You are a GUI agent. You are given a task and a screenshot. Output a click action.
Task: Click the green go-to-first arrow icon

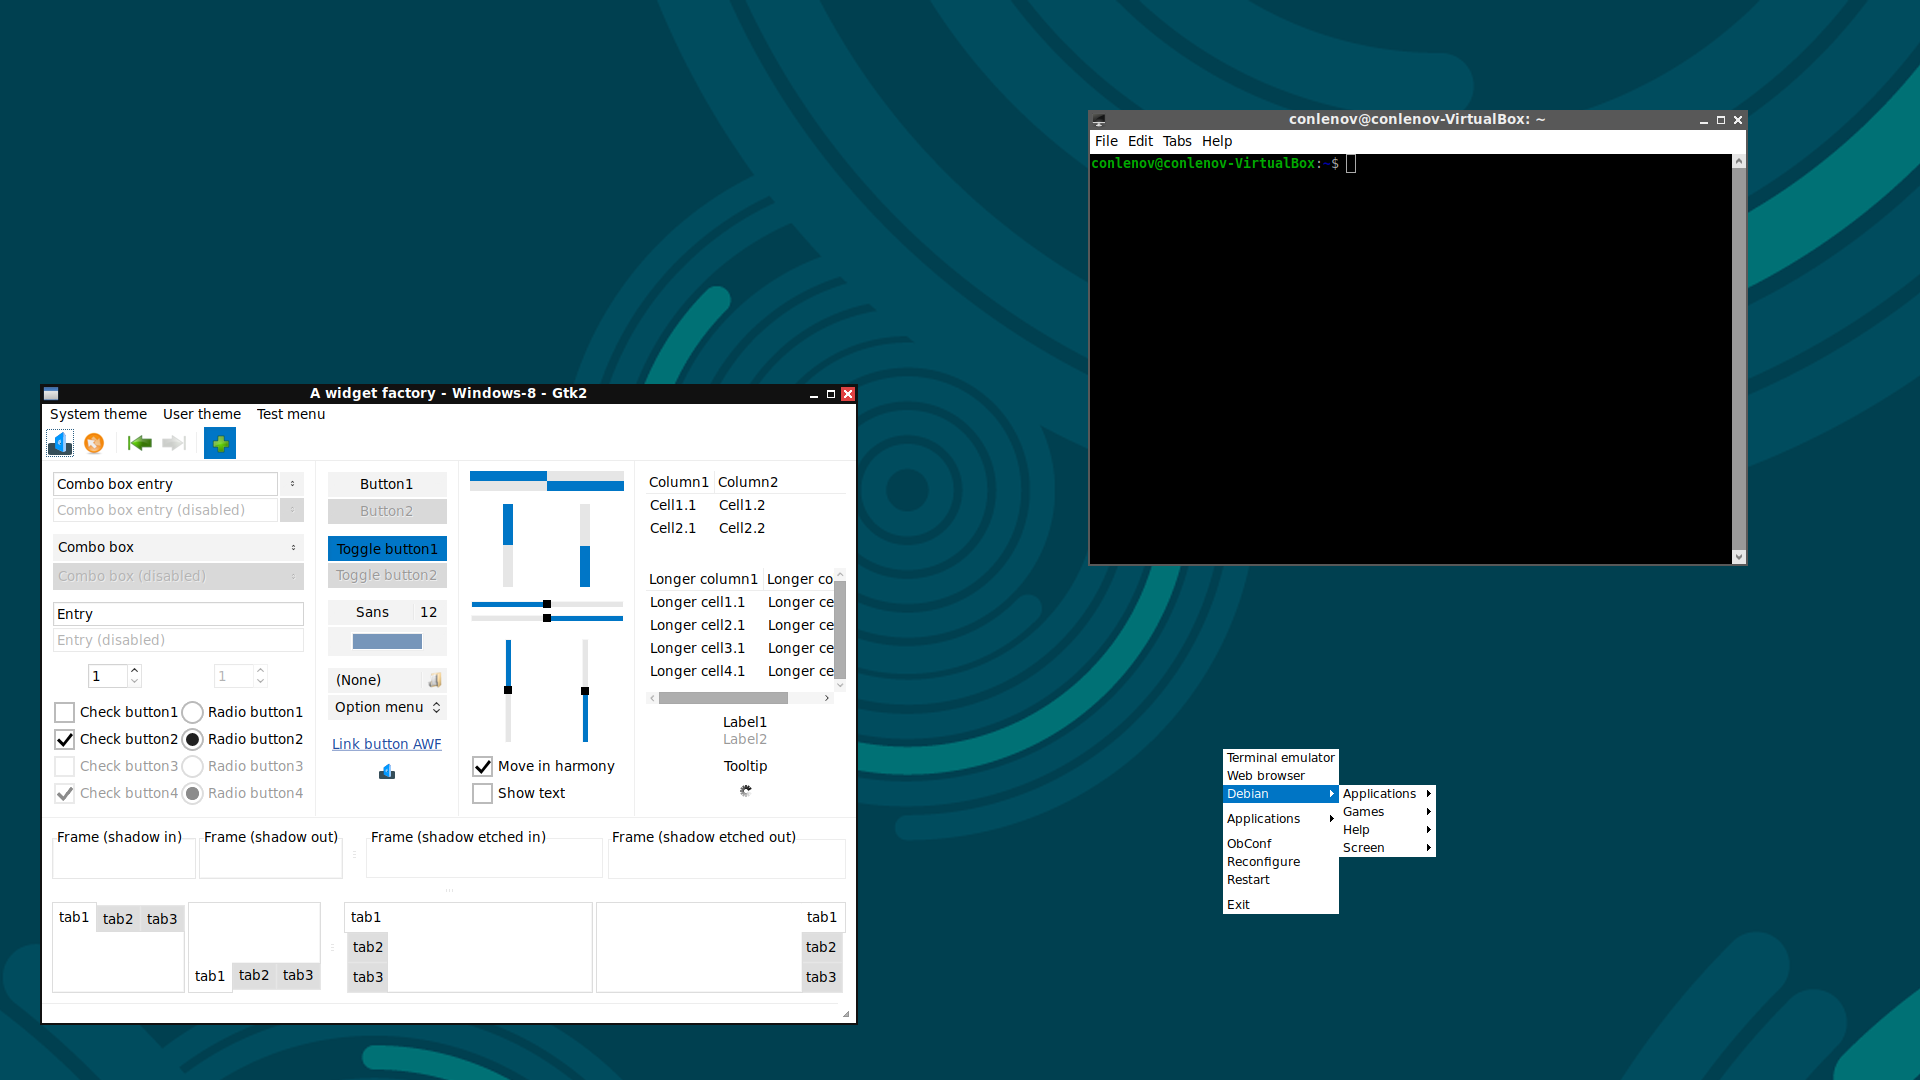pyautogui.click(x=139, y=443)
